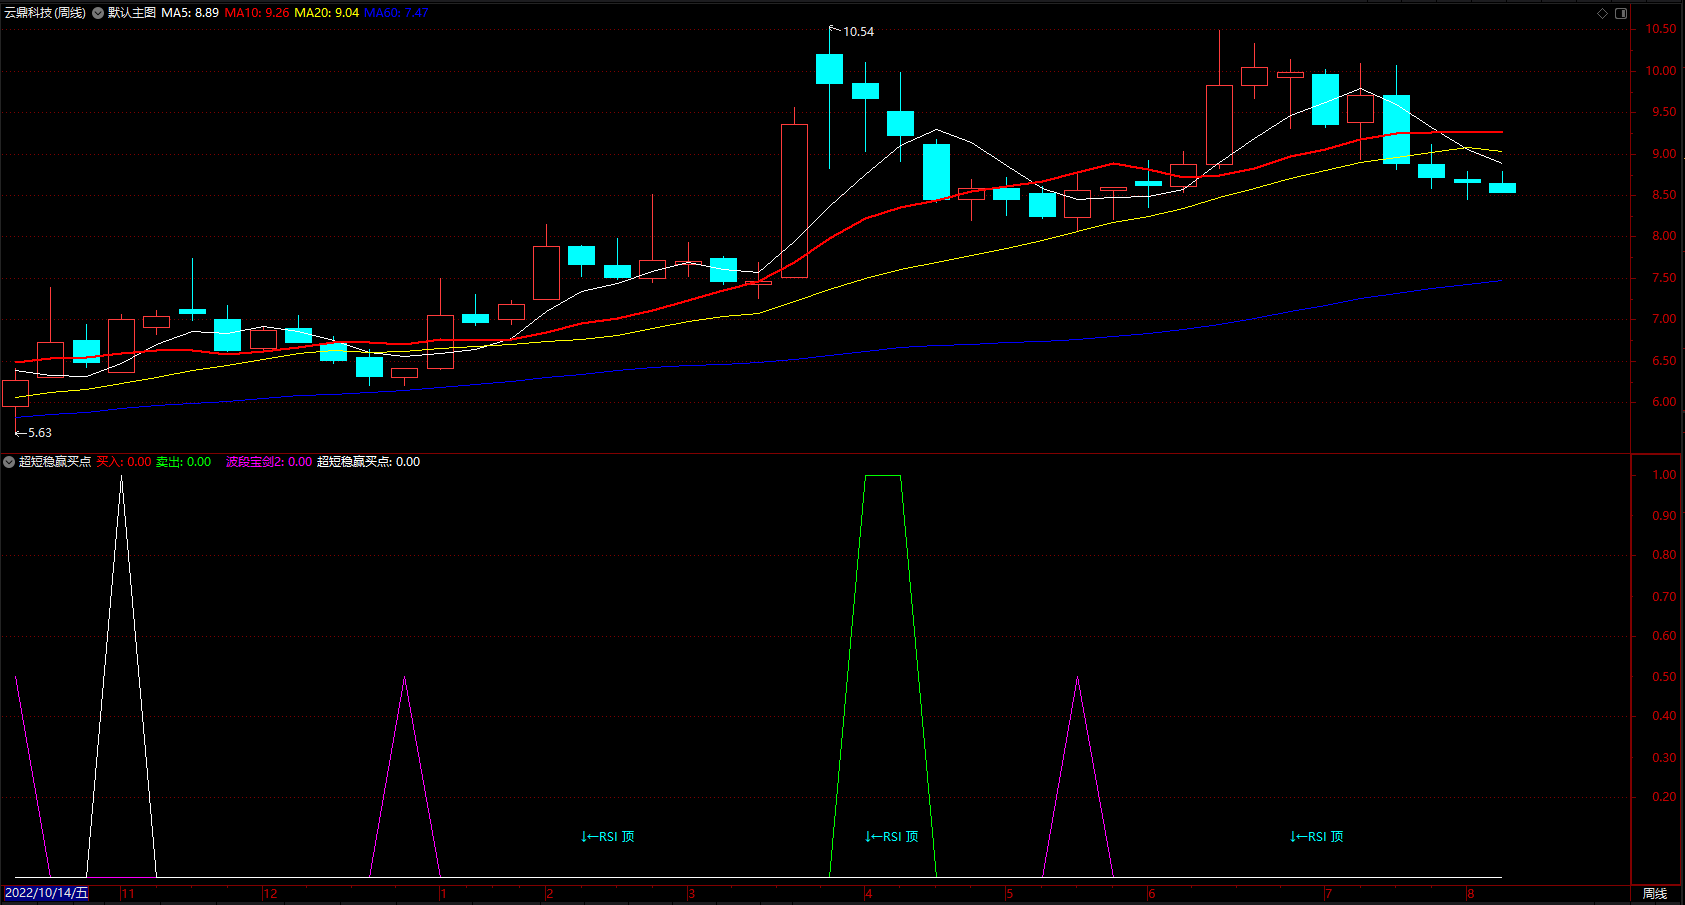Image resolution: width=1685 pixels, height=905 pixels.
Task: Click month 4 on the time axis
Action: point(869,894)
